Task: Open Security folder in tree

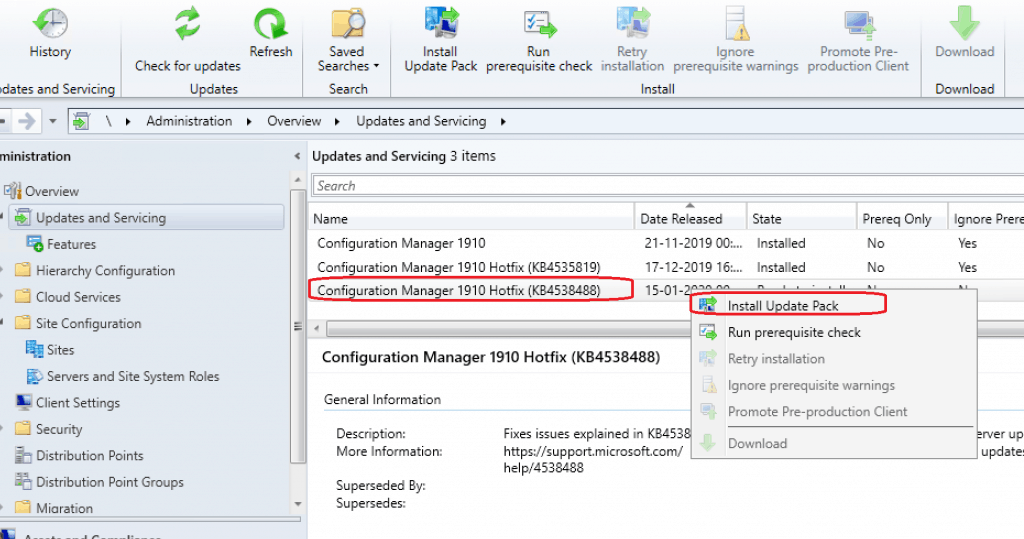Action: [x=59, y=429]
